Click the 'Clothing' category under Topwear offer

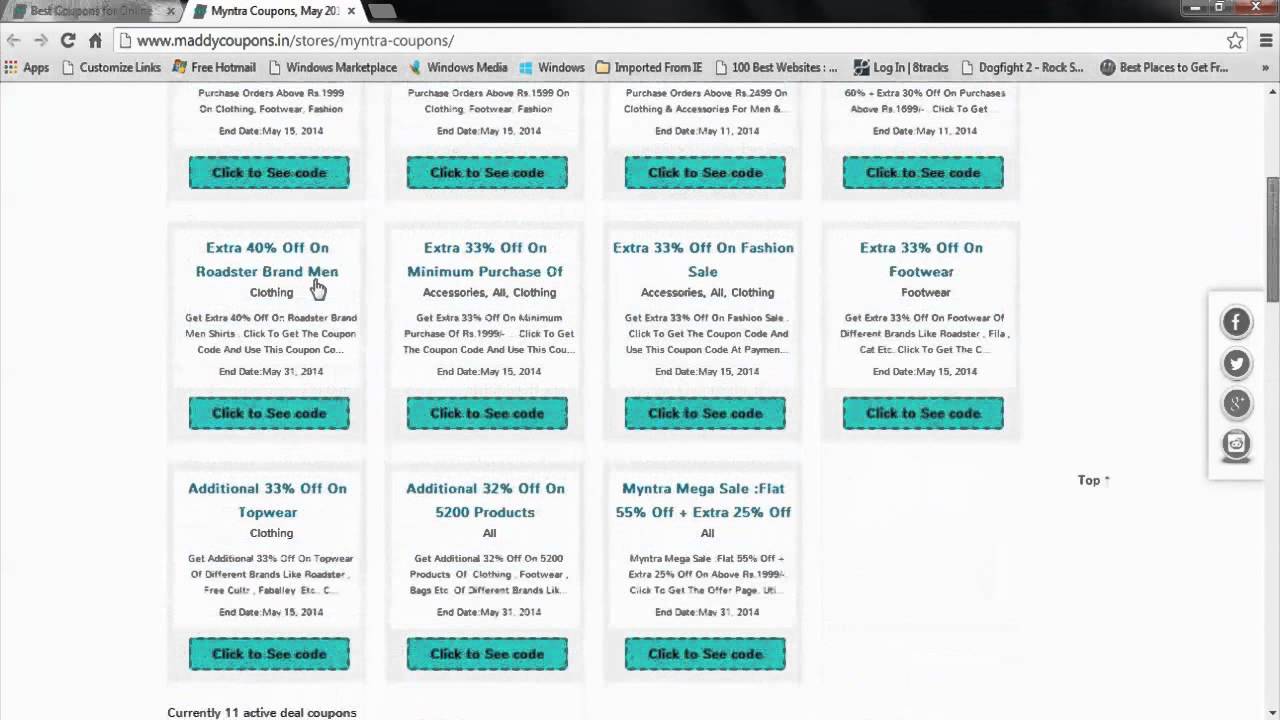coord(271,533)
